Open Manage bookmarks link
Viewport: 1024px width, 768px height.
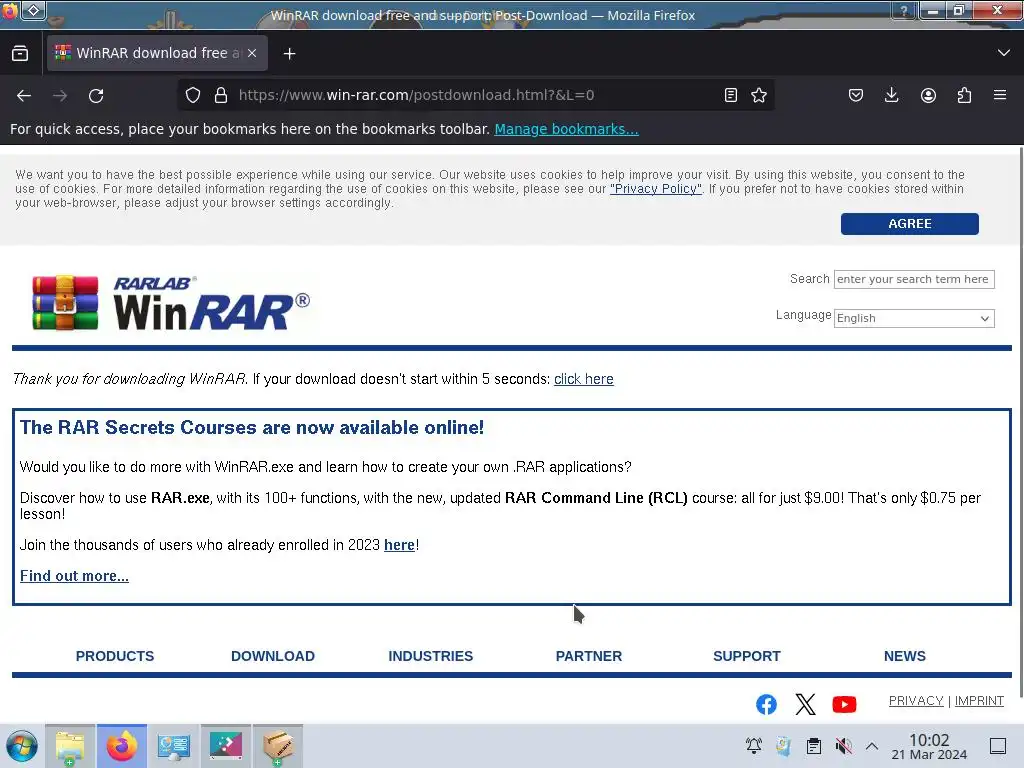point(566,129)
